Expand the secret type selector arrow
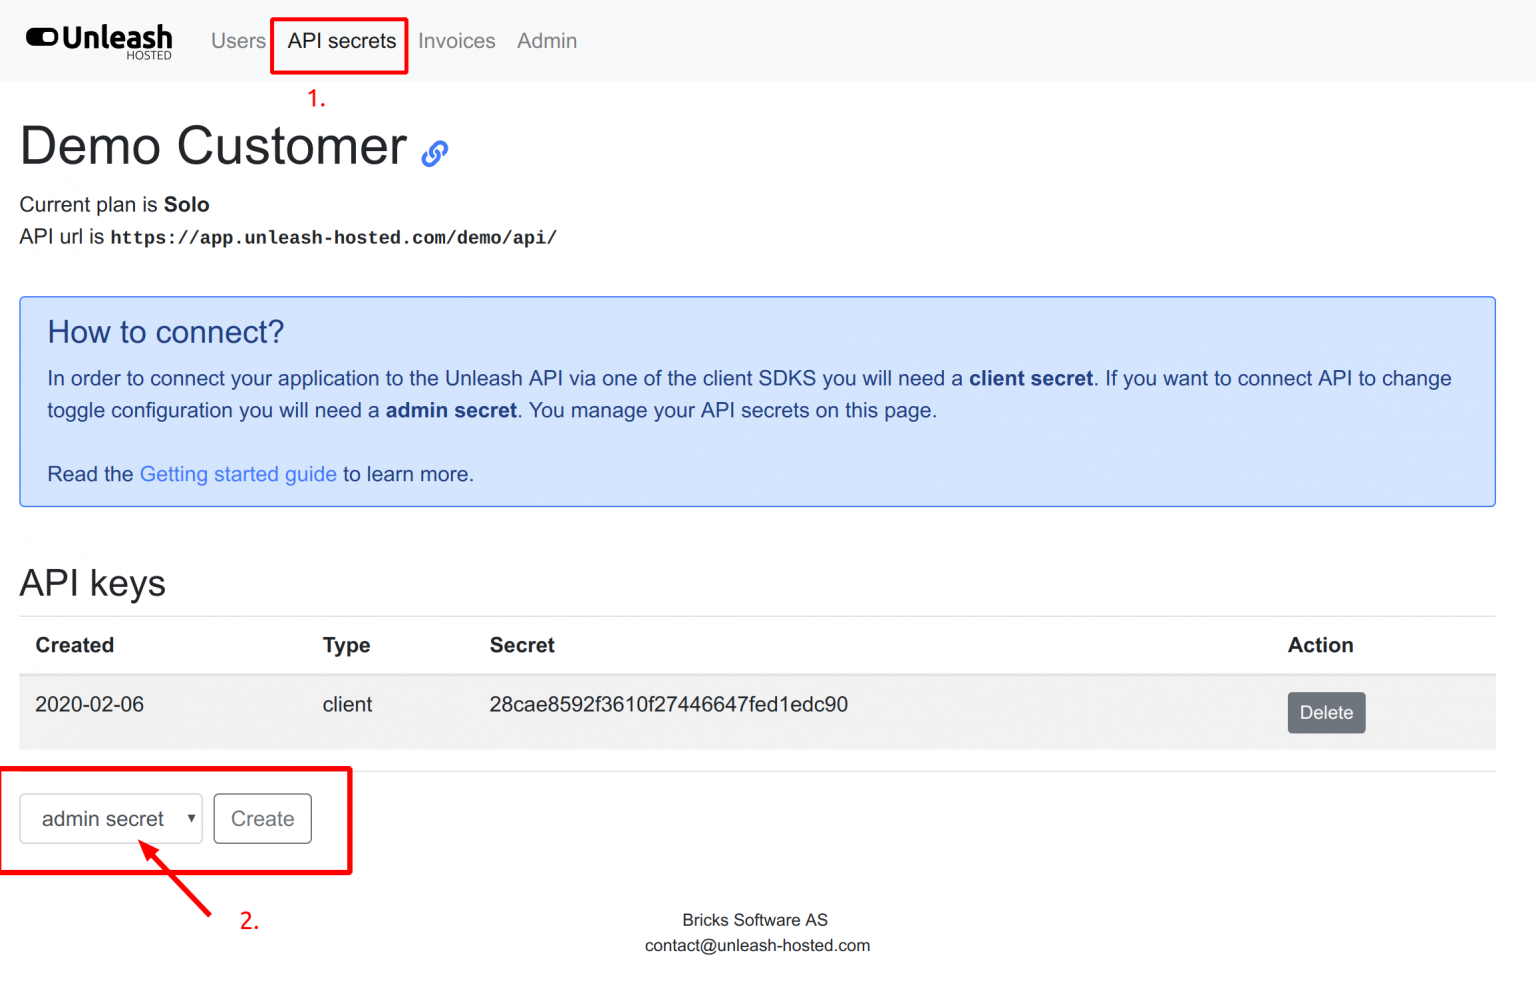Image resolution: width=1536 pixels, height=993 pixels. tap(193, 818)
